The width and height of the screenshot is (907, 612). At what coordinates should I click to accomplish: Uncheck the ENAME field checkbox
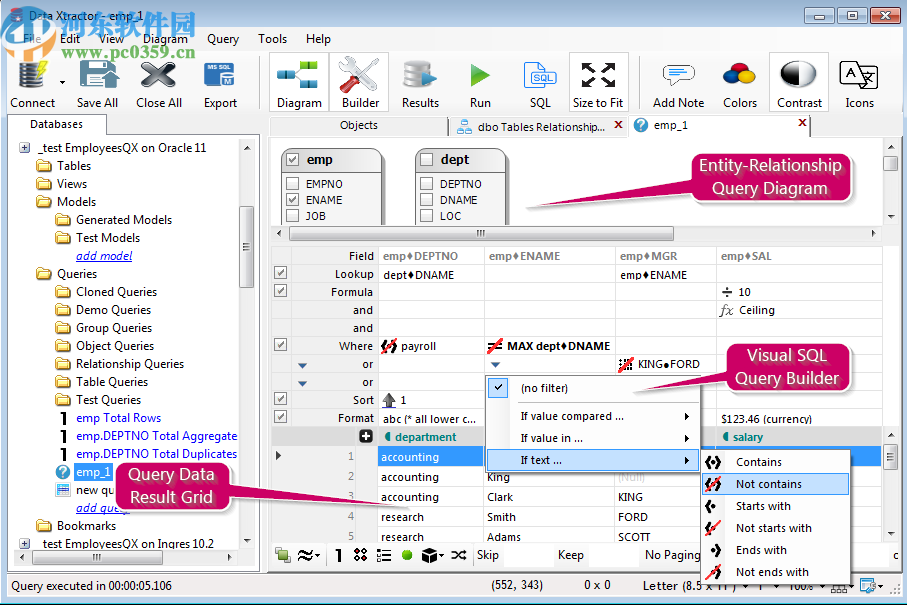coord(293,200)
